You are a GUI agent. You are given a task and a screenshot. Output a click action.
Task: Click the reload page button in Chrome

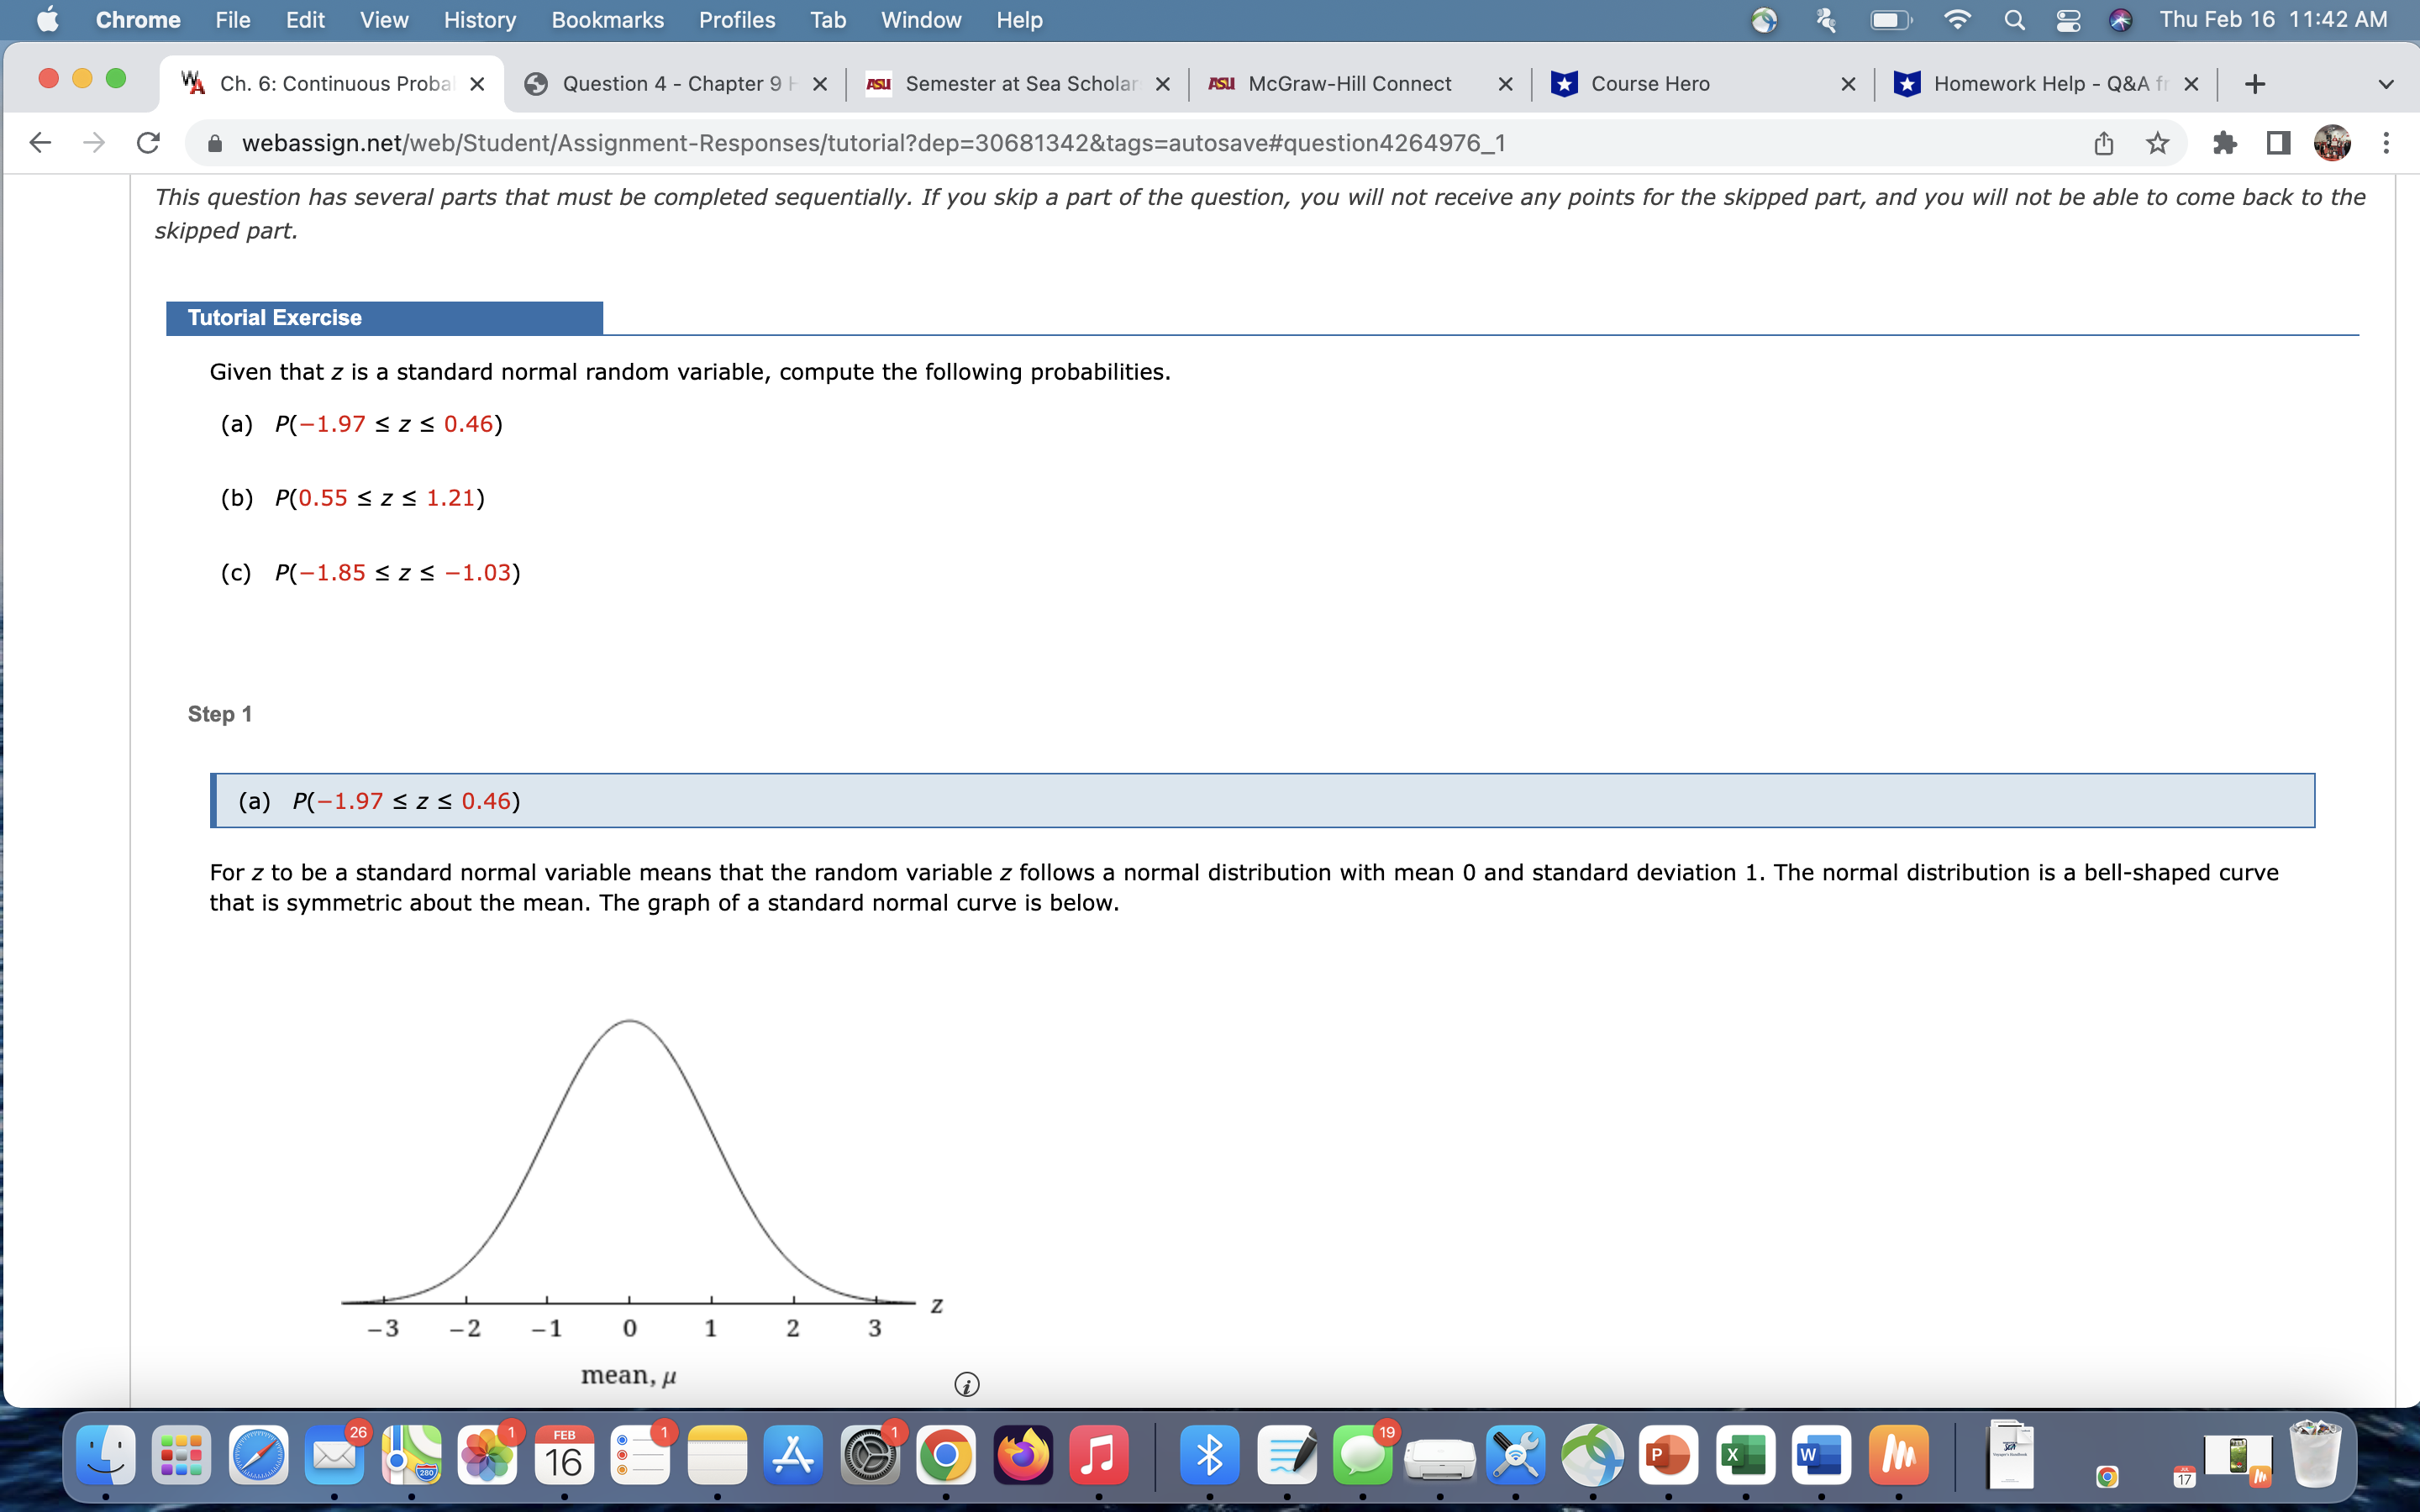(x=146, y=143)
